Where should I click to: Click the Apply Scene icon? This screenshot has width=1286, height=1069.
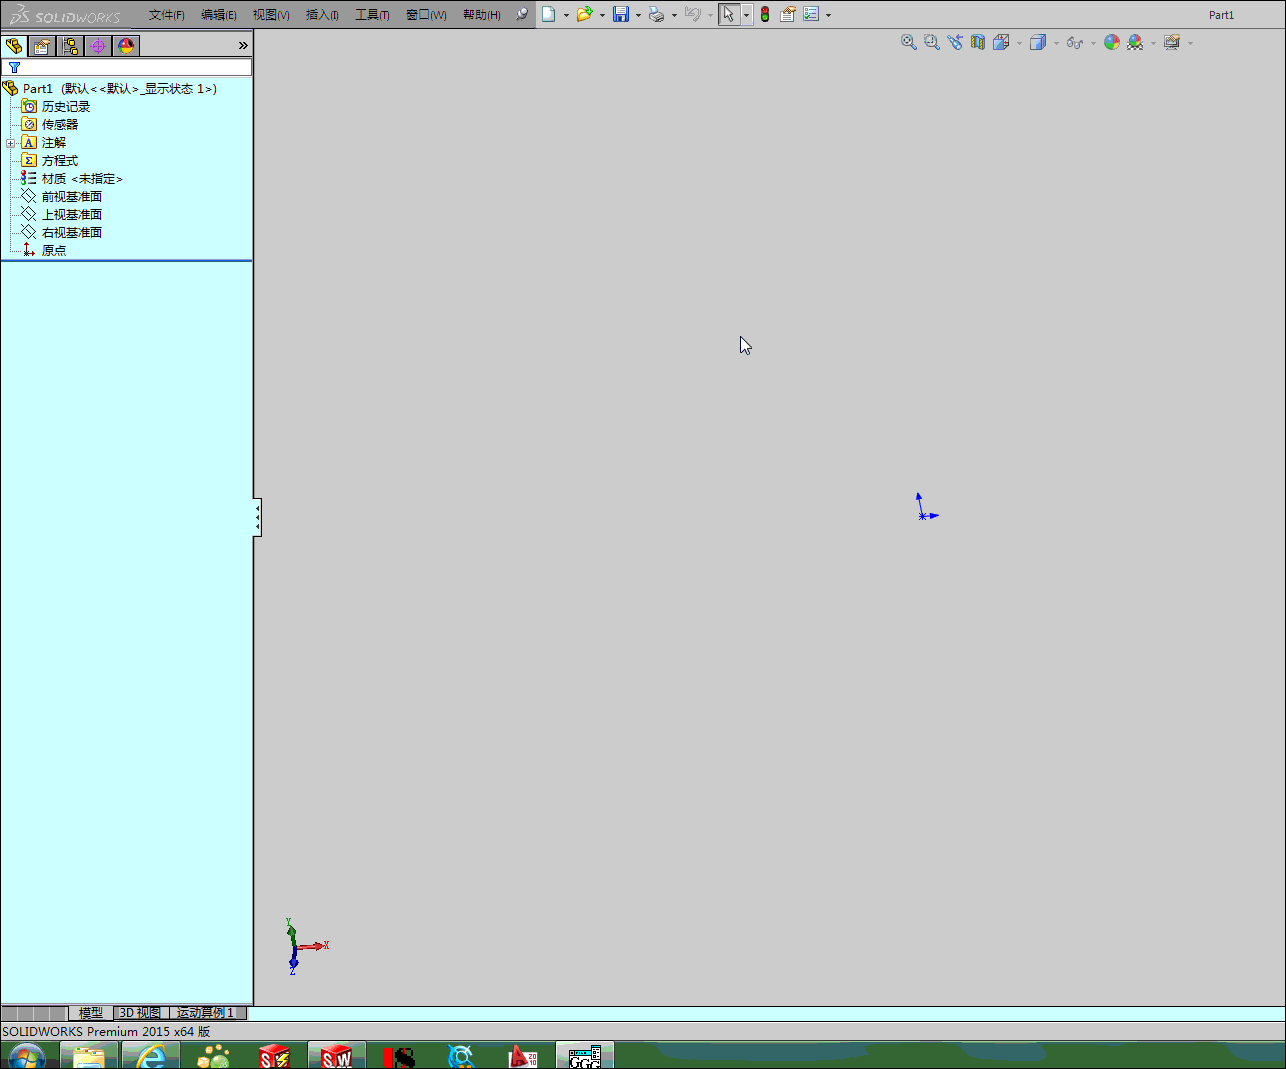[x=1135, y=43]
